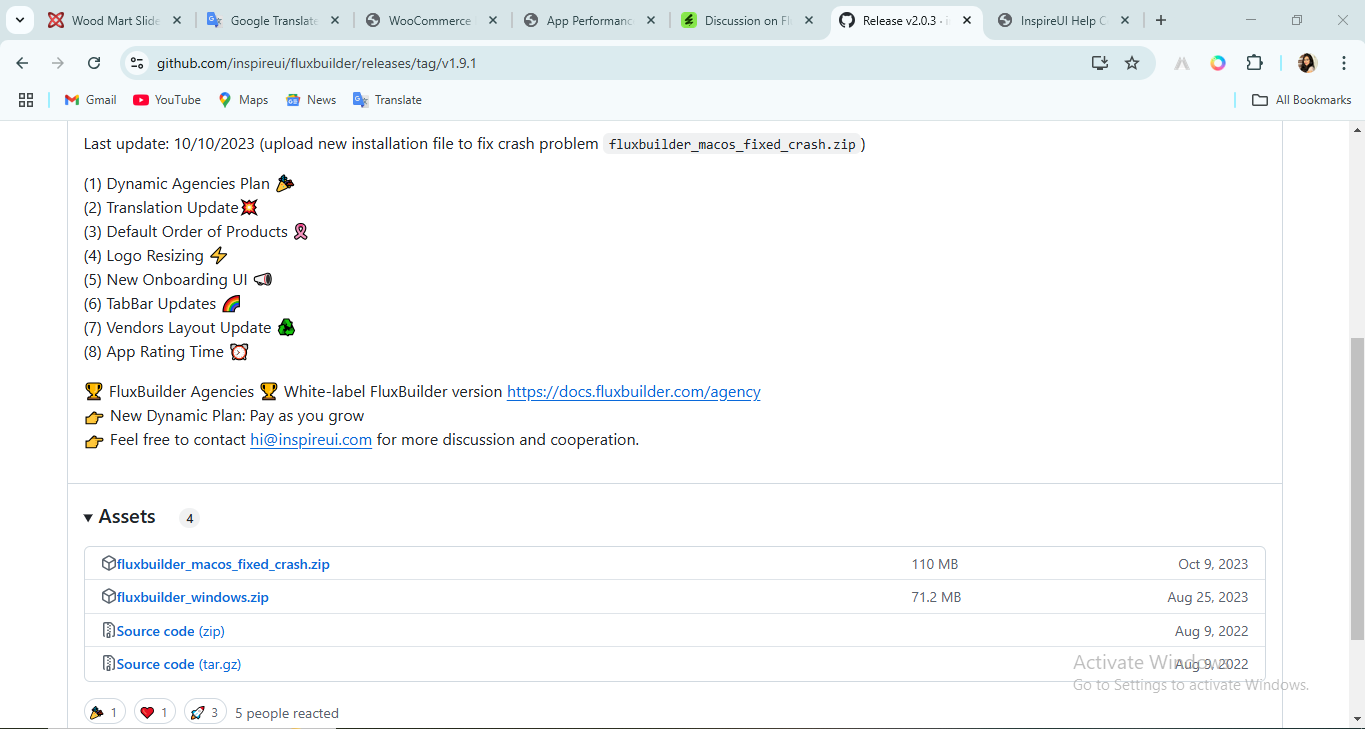The width and height of the screenshot is (1365, 729).
Task: Click the colorful circle extension icon
Action: pos(1218,63)
